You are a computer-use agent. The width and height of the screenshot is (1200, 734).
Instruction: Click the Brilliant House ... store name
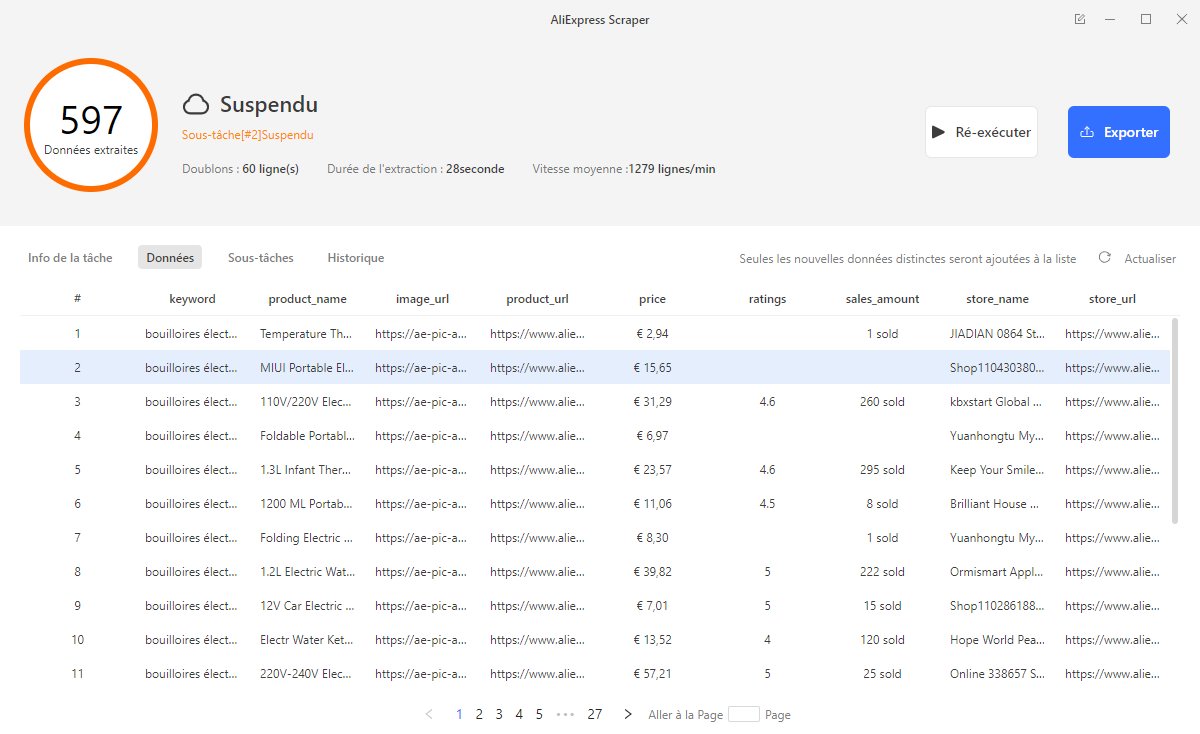click(997, 504)
